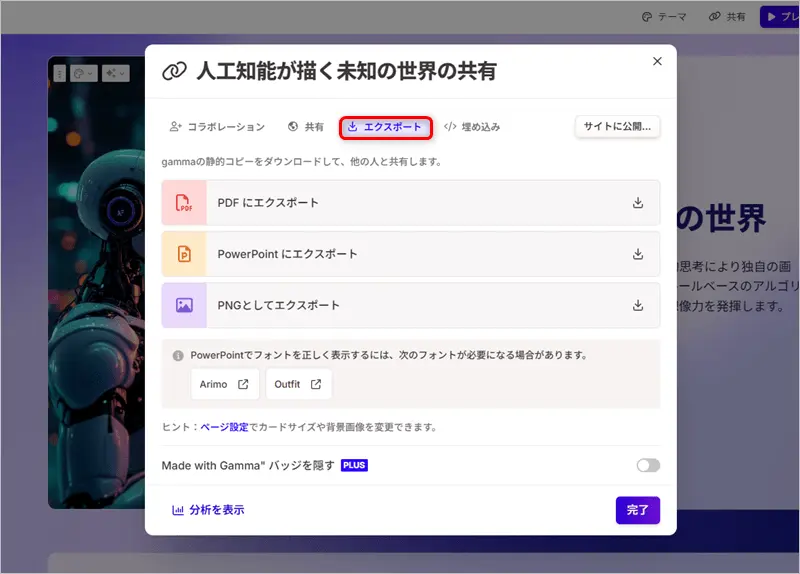Close the share dialog with X
Viewport: 800px width, 574px height.
tap(657, 61)
